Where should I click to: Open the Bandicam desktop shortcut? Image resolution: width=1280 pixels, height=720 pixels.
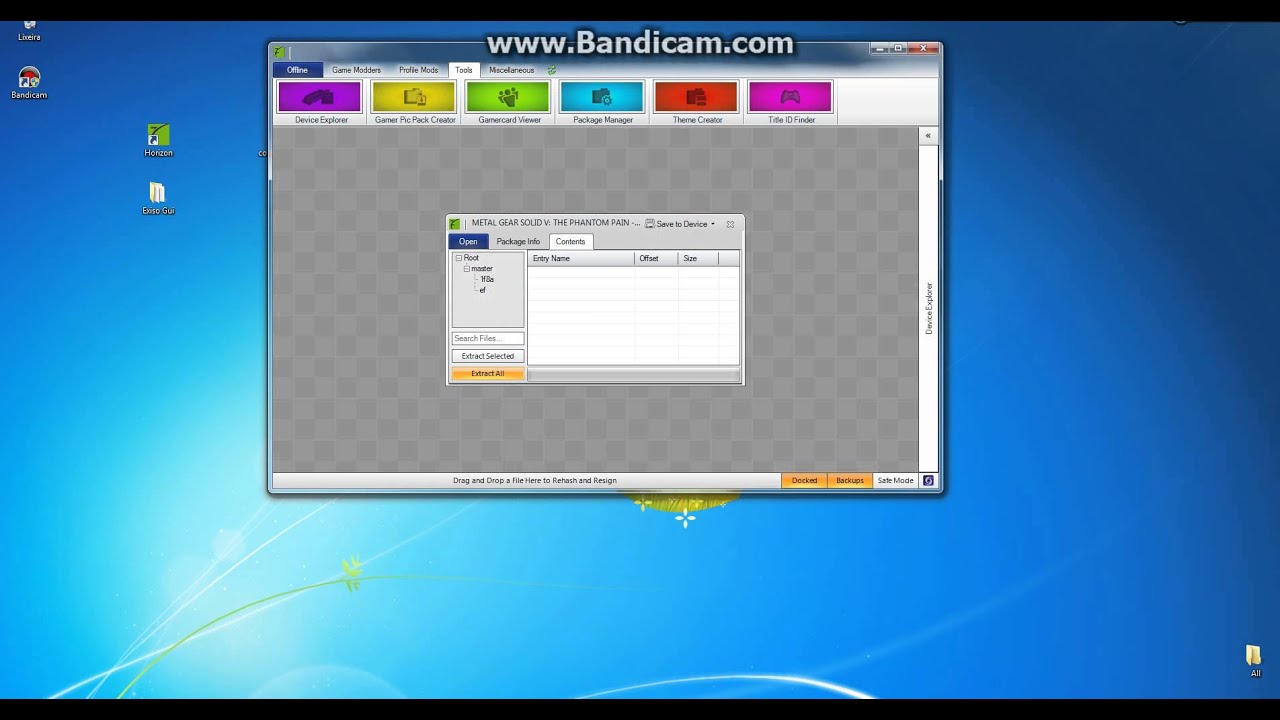(x=29, y=83)
